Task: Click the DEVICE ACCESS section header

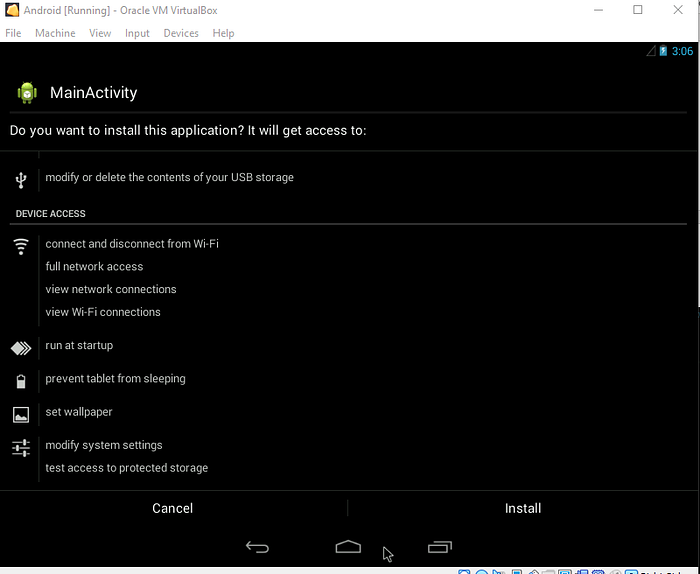Action: click(50, 214)
